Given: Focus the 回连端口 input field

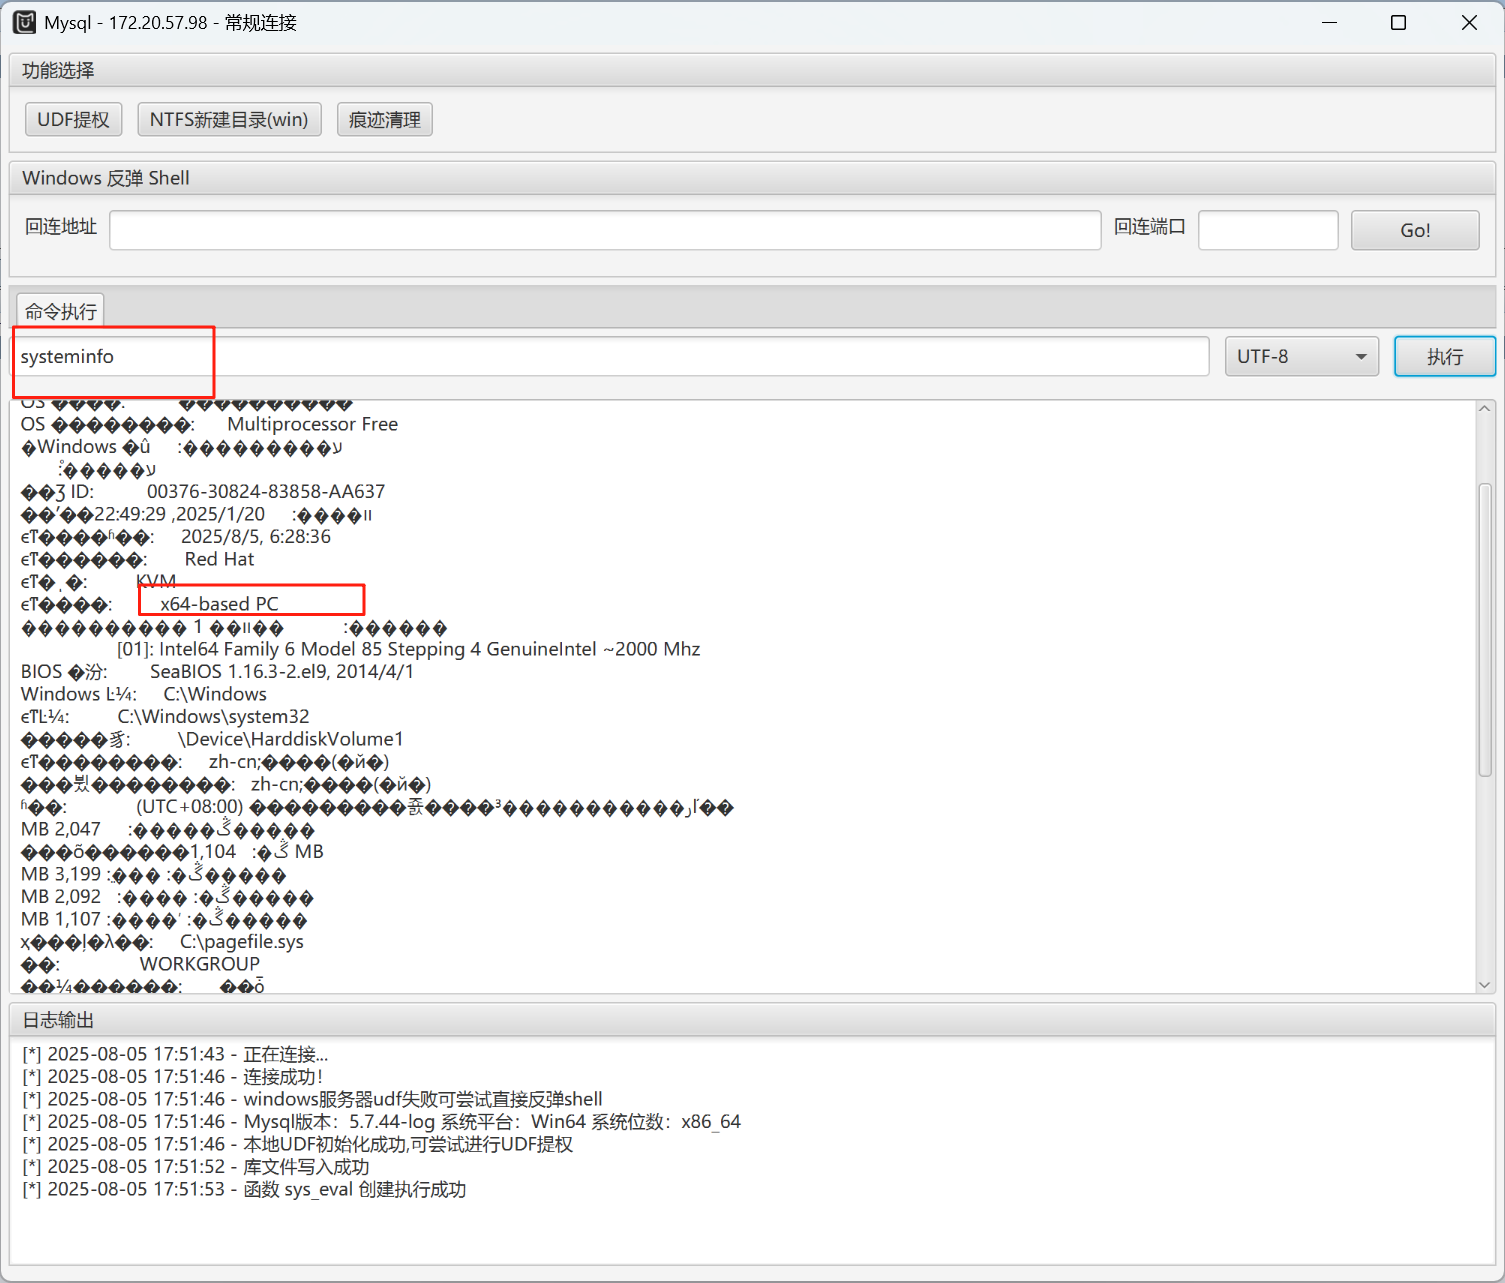Looking at the screenshot, I should 1268,230.
